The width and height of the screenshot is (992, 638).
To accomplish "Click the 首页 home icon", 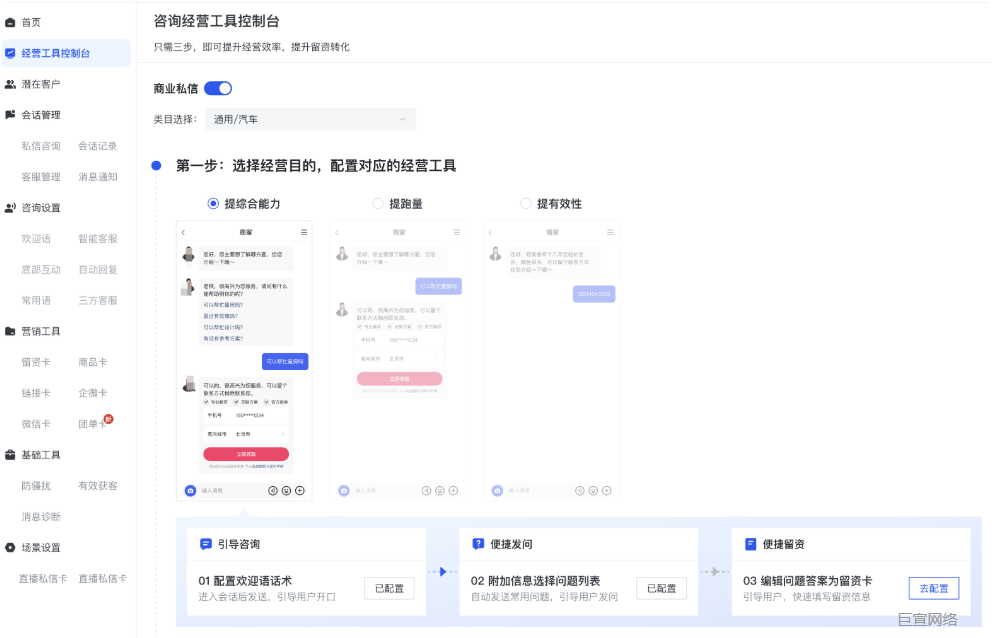I will [x=10, y=23].
